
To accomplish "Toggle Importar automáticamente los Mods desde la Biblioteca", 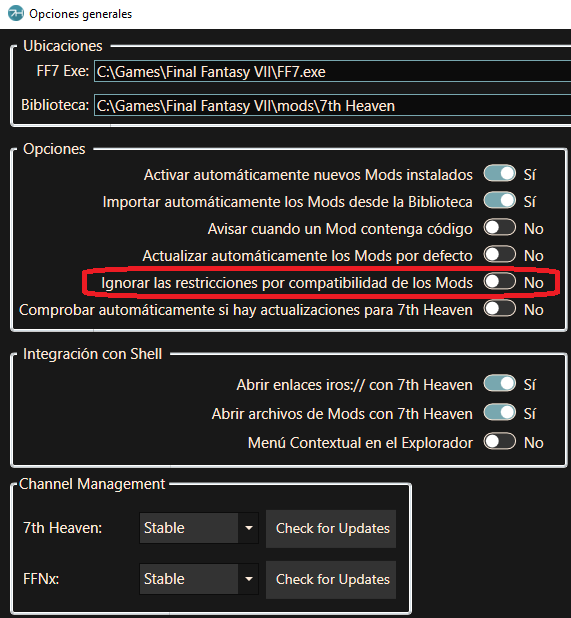I will 500,200.
